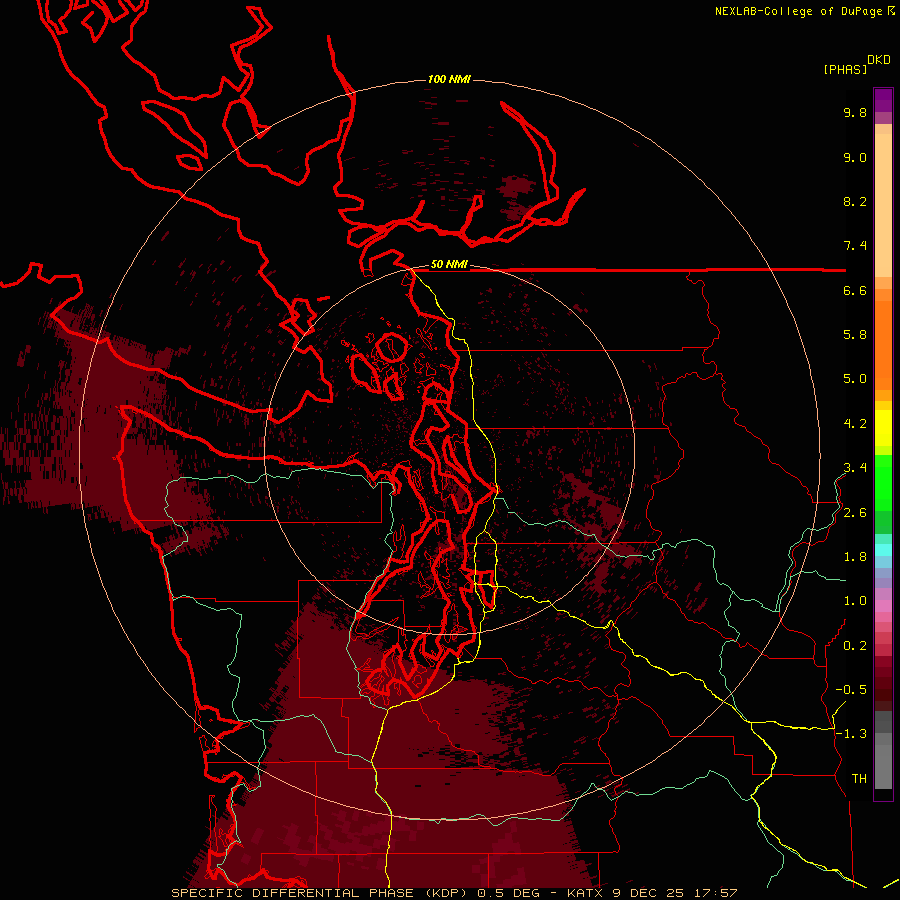This screenshot has width=900, height=900.
Task: Click the -1.3 scale label
Action: pyautogui.click(x=851, y=734)
